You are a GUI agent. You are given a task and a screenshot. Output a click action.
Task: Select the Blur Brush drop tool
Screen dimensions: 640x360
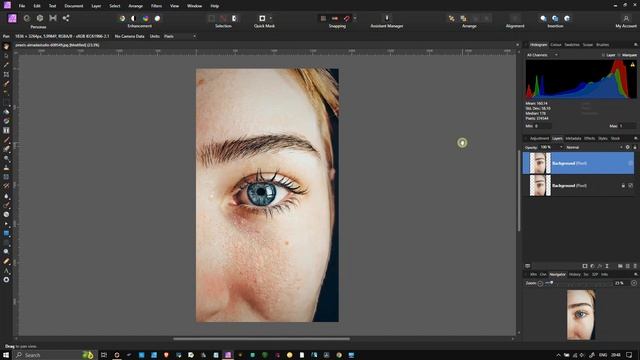(x=6, y=196)
